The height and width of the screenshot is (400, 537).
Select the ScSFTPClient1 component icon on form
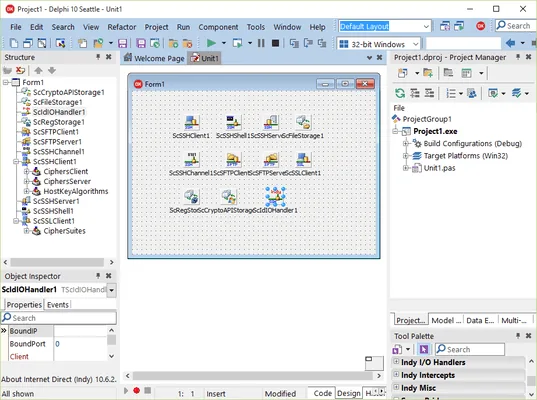pyautogui.click(x=233, y=159)
